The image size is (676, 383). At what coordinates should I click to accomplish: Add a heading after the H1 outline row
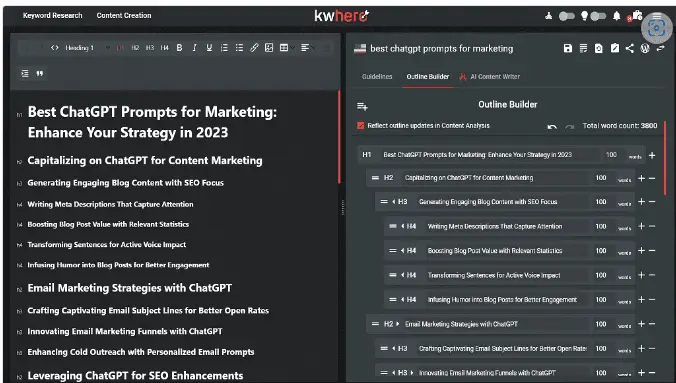[652, 155]
